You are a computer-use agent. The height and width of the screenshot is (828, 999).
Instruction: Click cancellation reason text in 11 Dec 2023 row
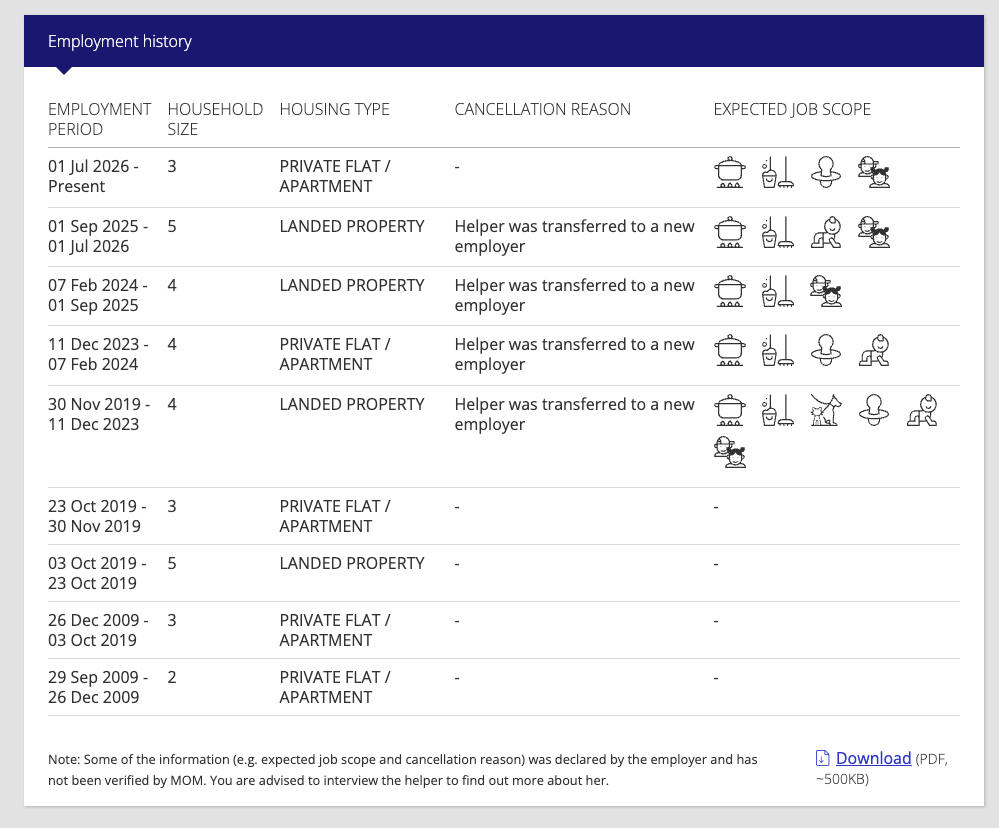[x=574, y=354]
